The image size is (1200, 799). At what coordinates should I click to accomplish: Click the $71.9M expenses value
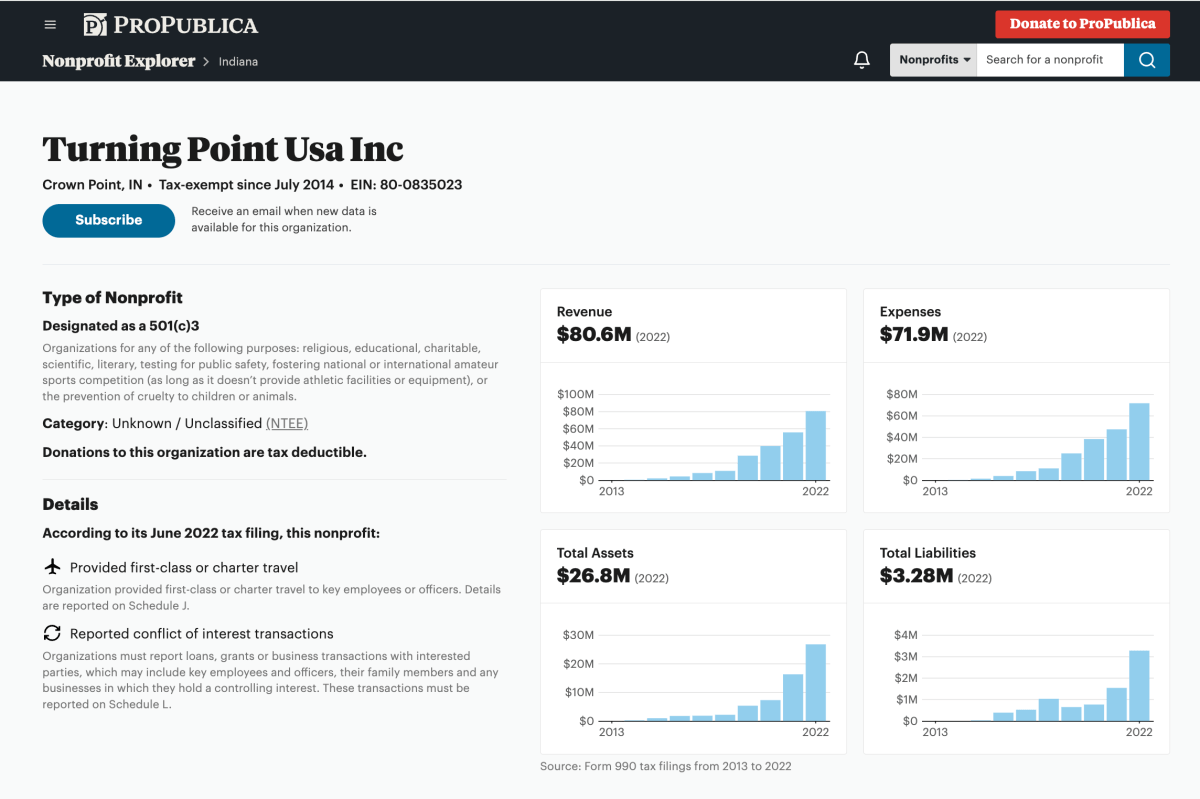(x=914, y=335)
